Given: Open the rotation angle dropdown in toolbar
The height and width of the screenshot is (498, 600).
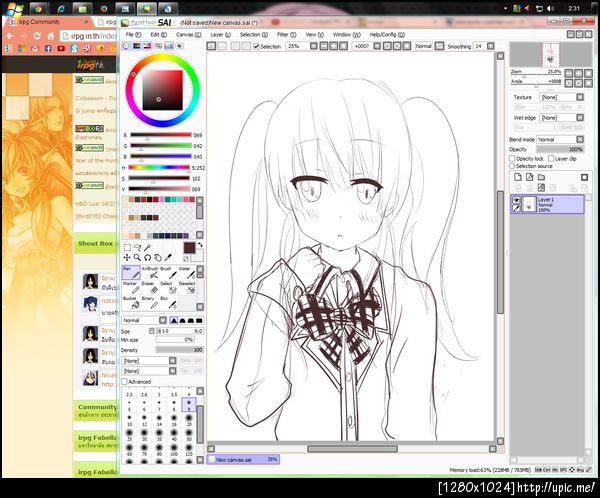Looking at the screenshot, I should (377, 46).
